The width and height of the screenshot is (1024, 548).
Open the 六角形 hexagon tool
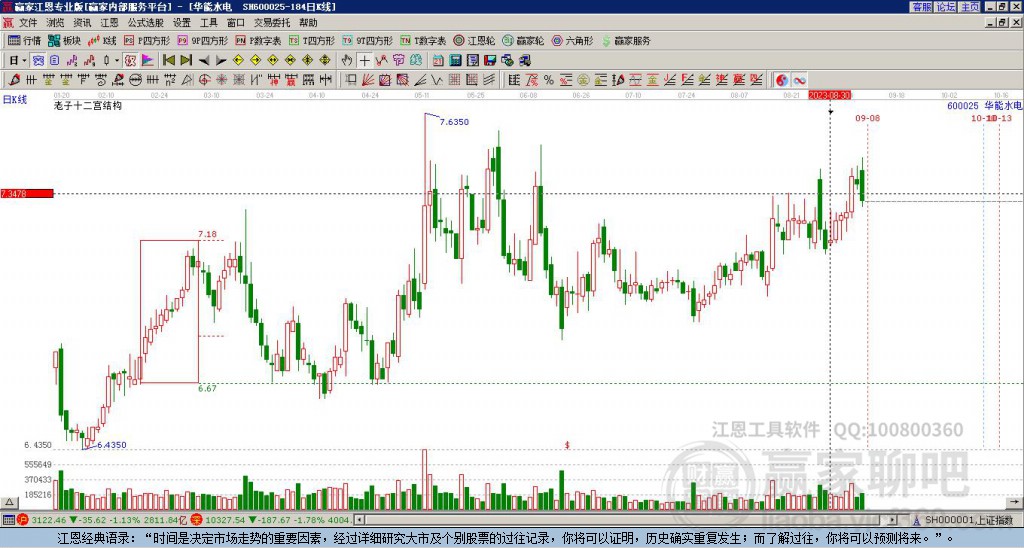click(x=572, y=40)
